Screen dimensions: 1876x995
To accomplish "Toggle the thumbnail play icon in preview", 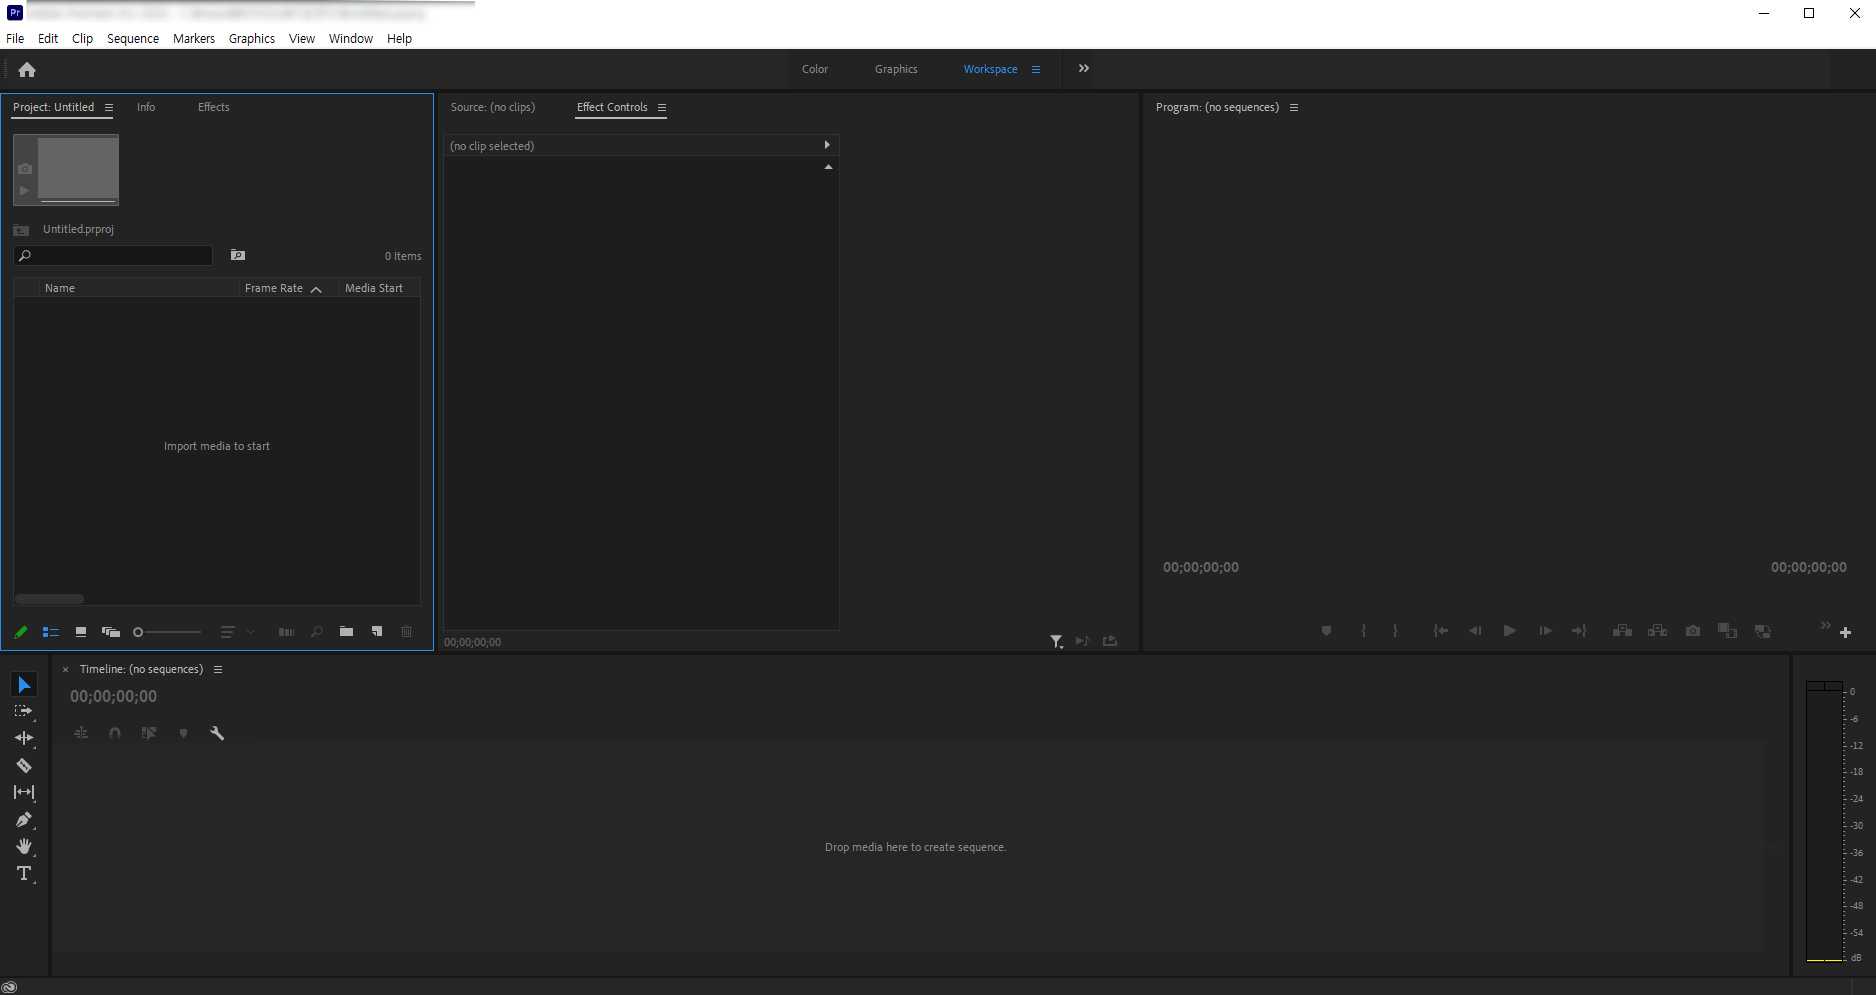I will pyautogui.click(x=24, y=190).
